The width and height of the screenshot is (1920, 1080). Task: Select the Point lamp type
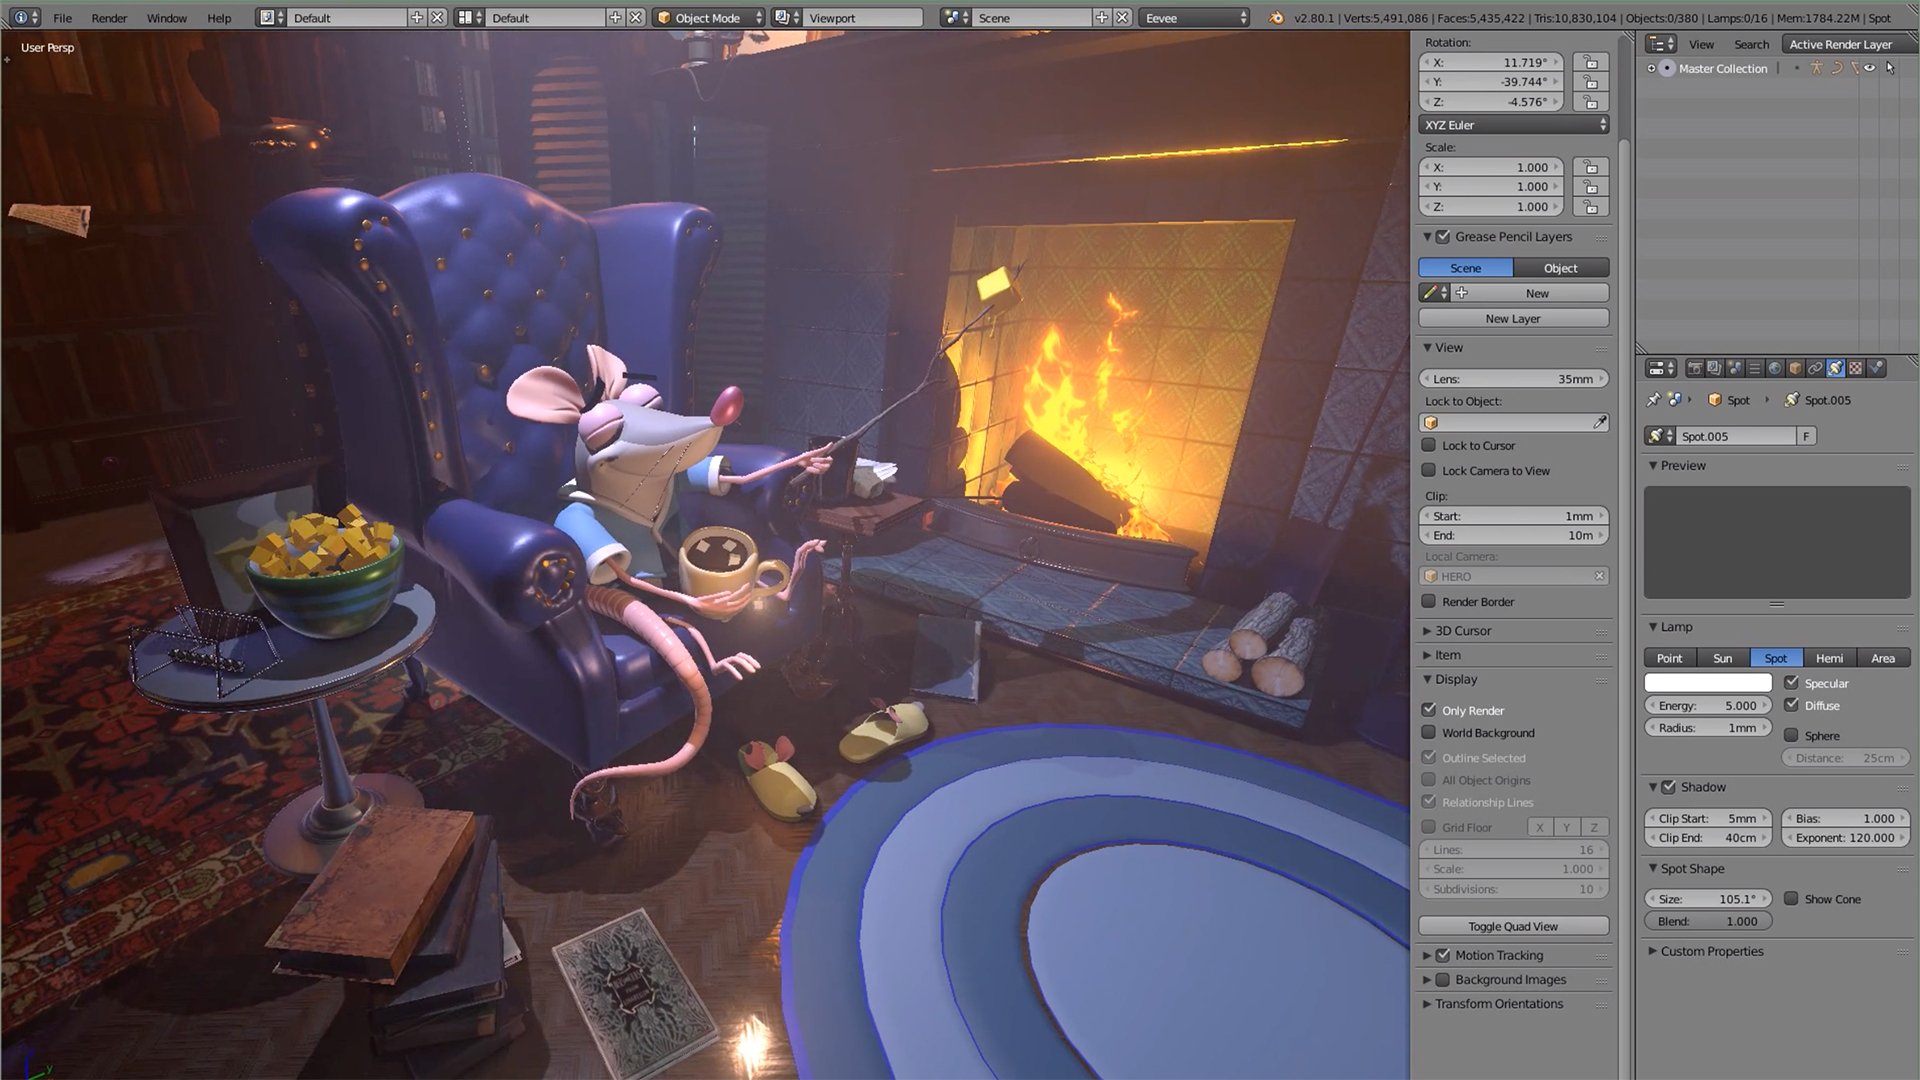[1669, 658]
